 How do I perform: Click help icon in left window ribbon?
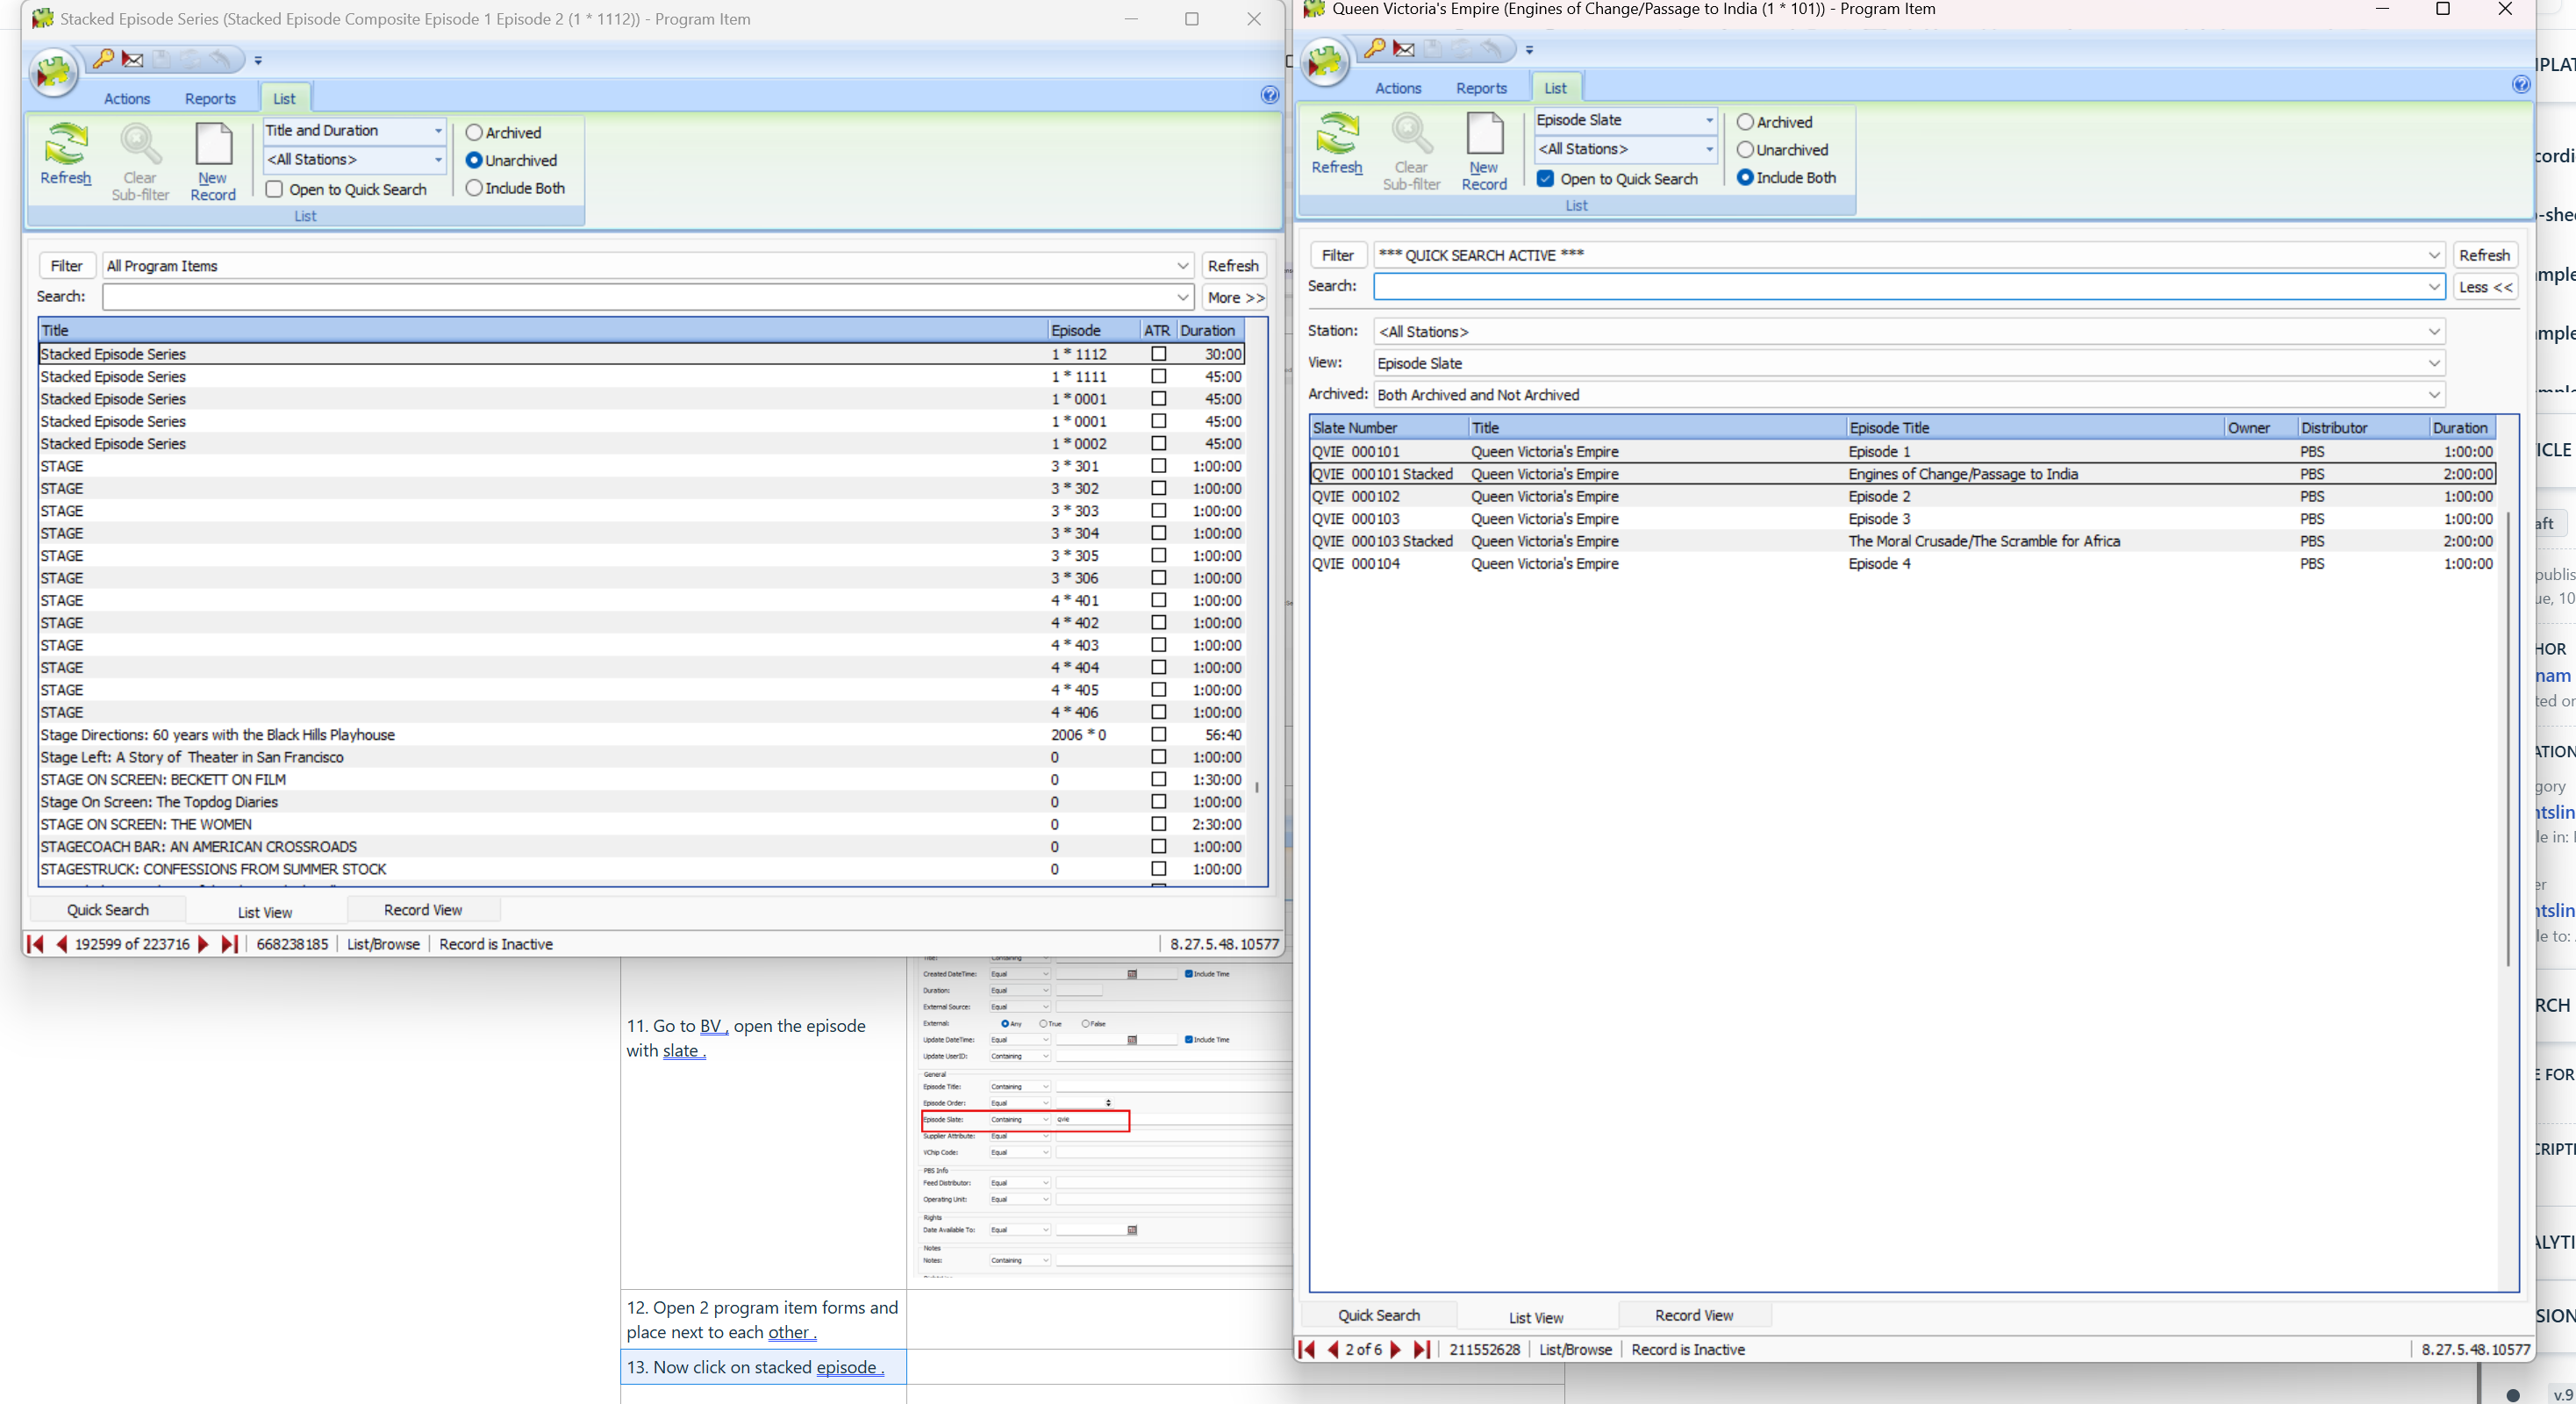coord(1269,96)
